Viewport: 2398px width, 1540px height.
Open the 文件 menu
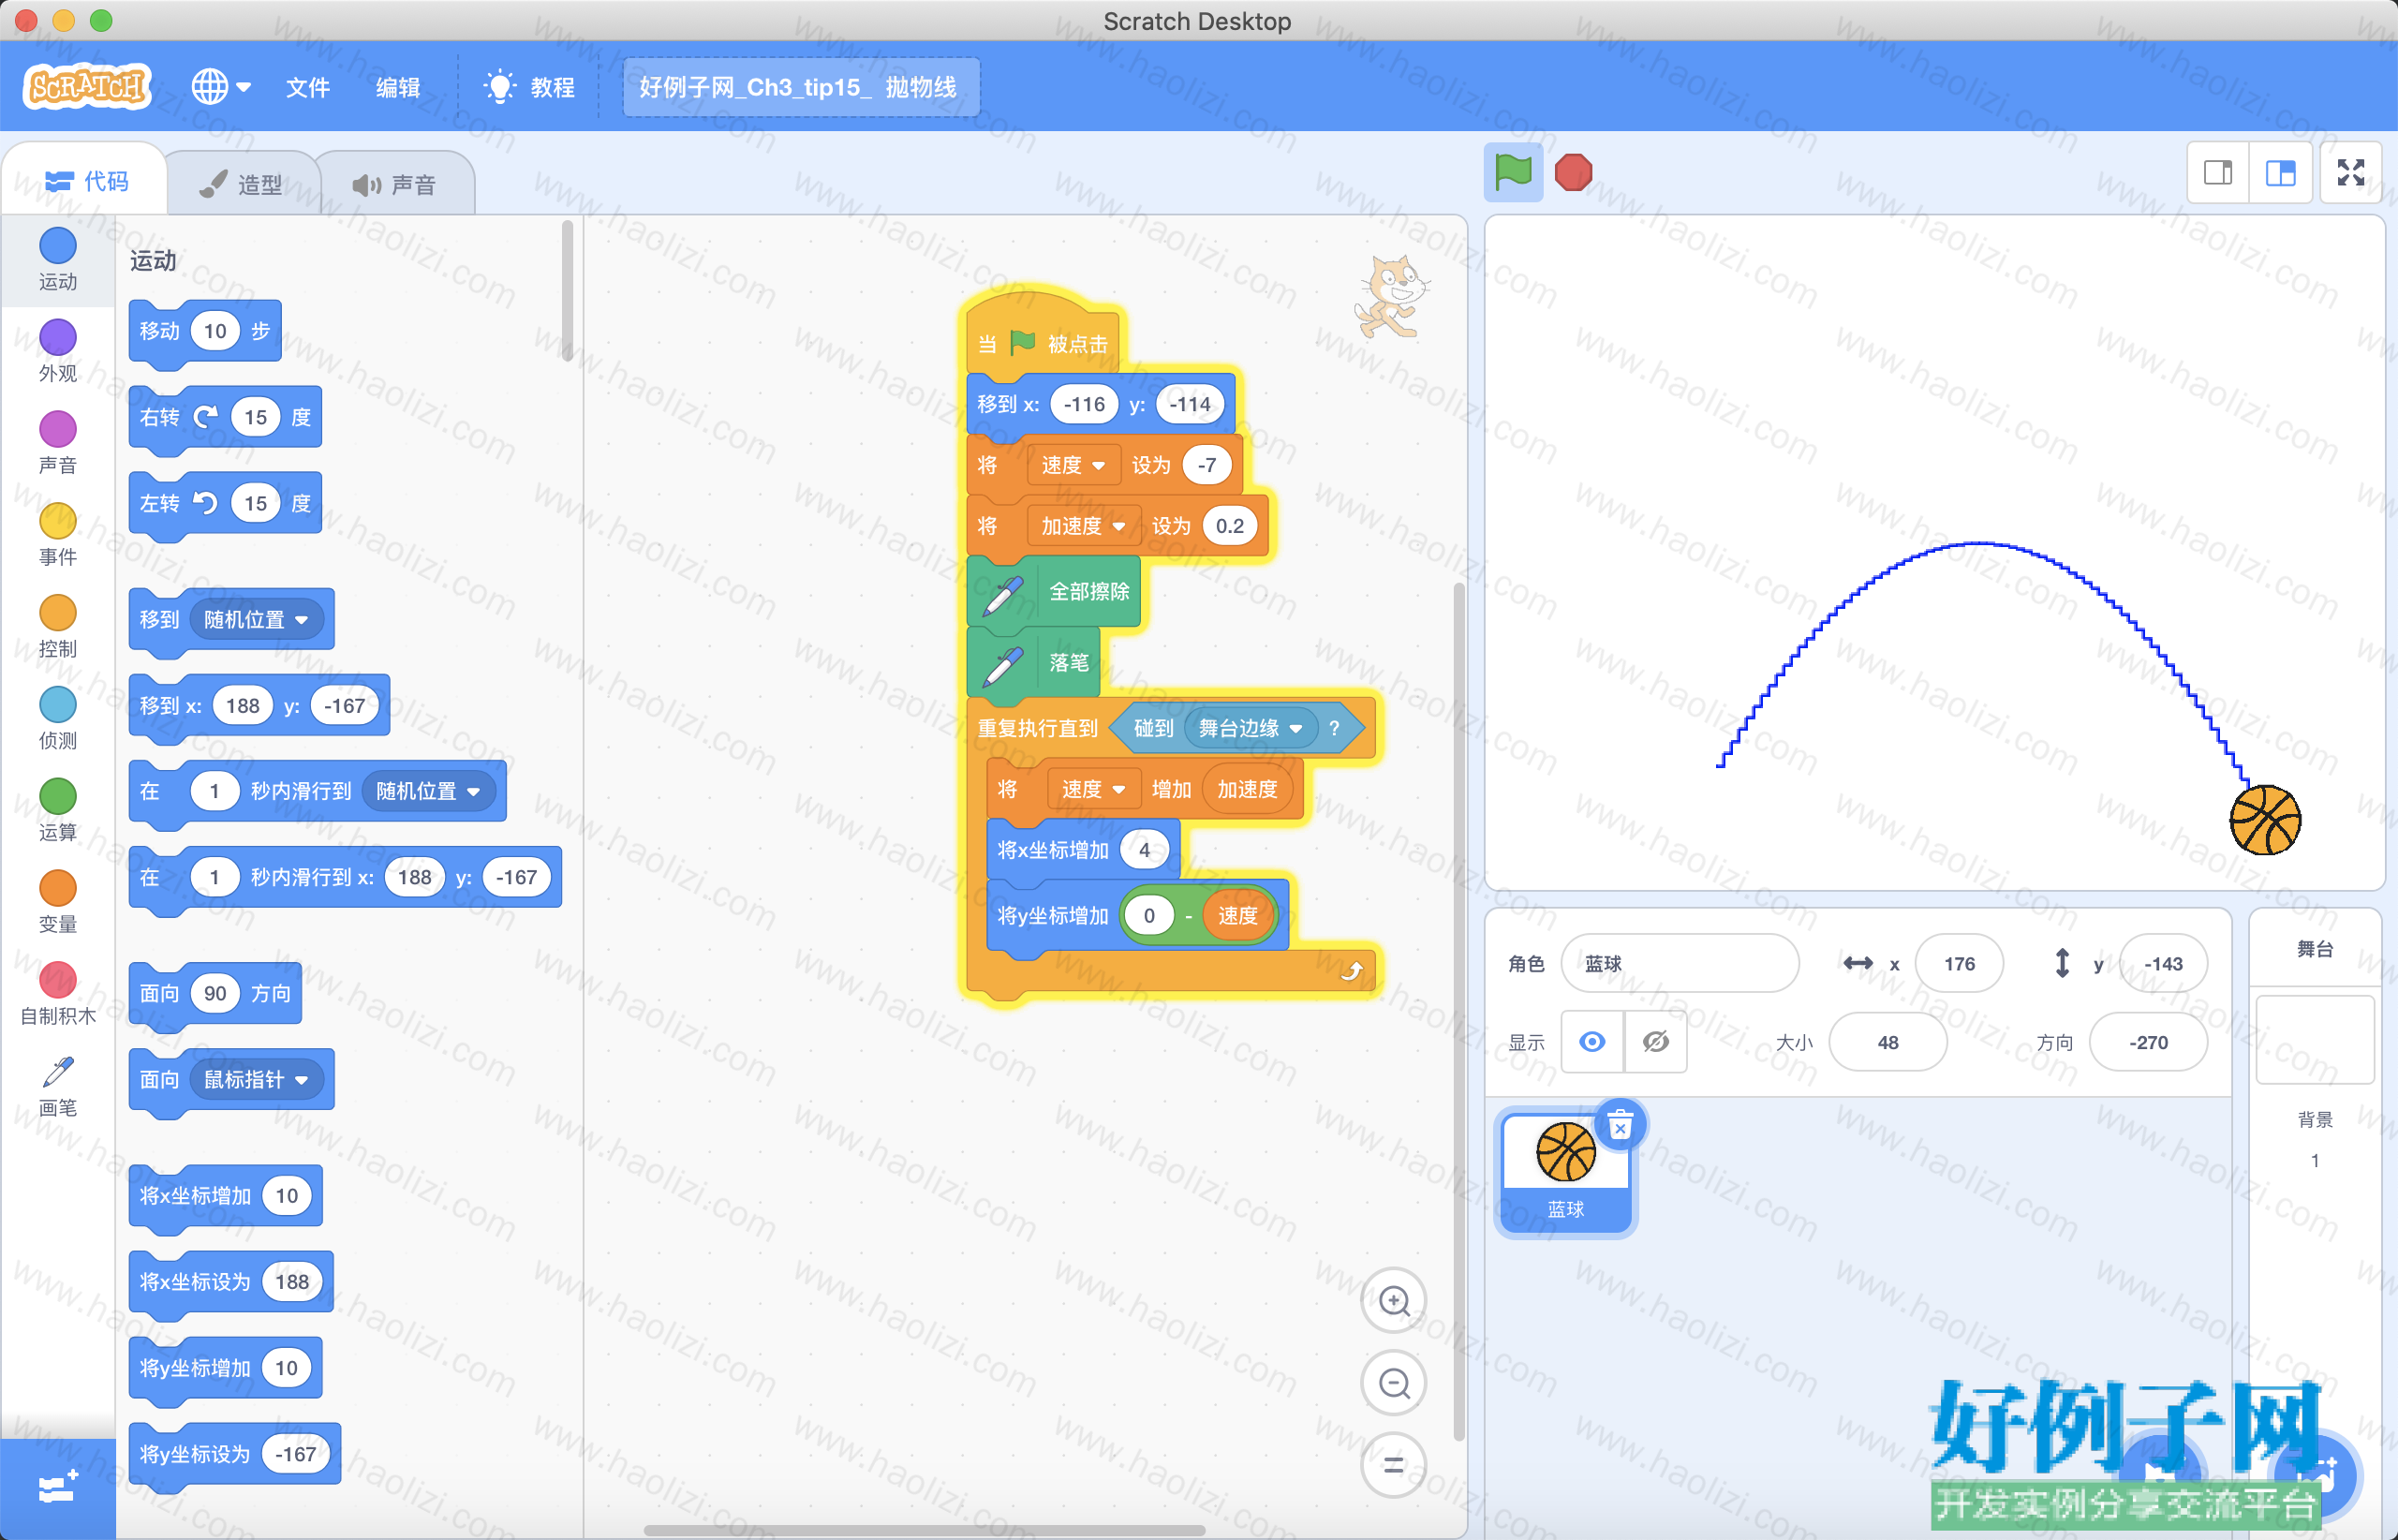tap(308, 87)
